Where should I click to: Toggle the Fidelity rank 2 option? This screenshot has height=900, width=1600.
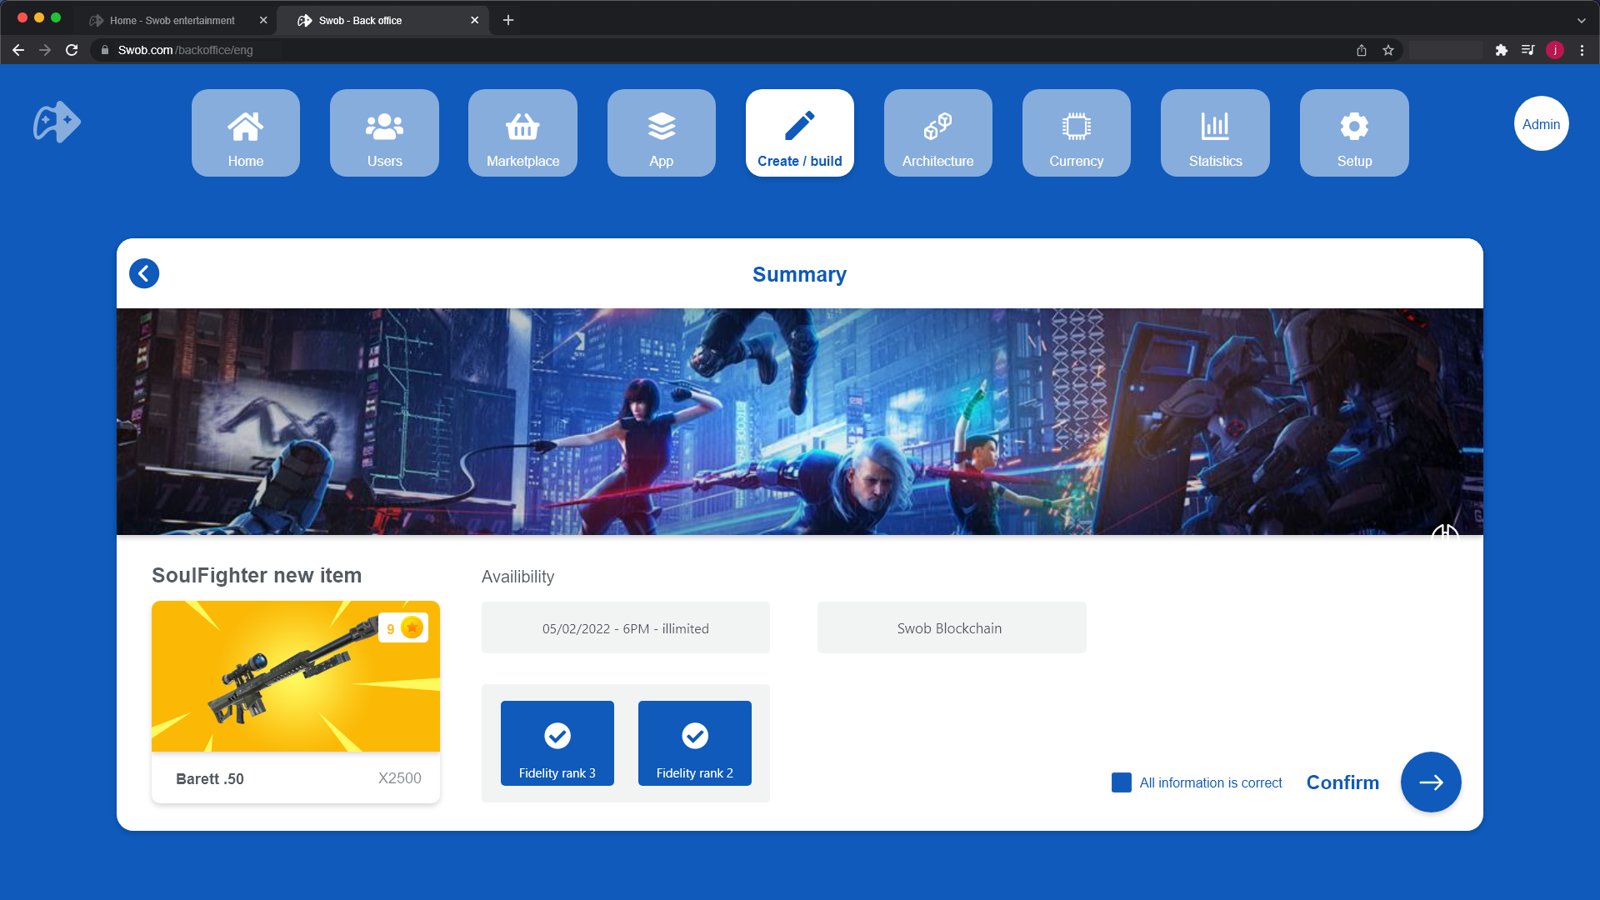click(x=695, y=743)
